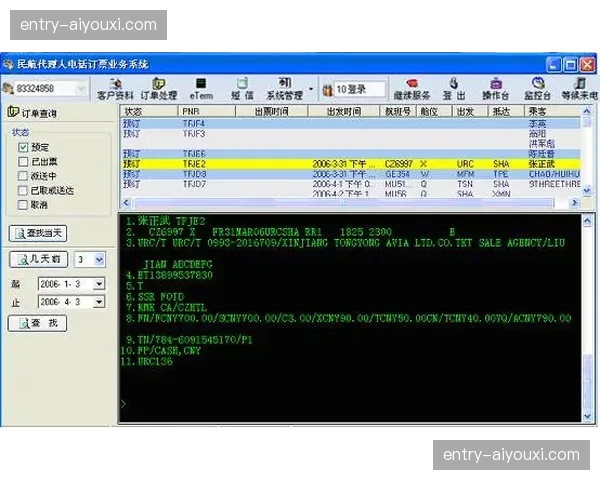This screenshot has width=600, height=480.
Task: Click the 订单查询 panel icon
Action: point(13,112)
